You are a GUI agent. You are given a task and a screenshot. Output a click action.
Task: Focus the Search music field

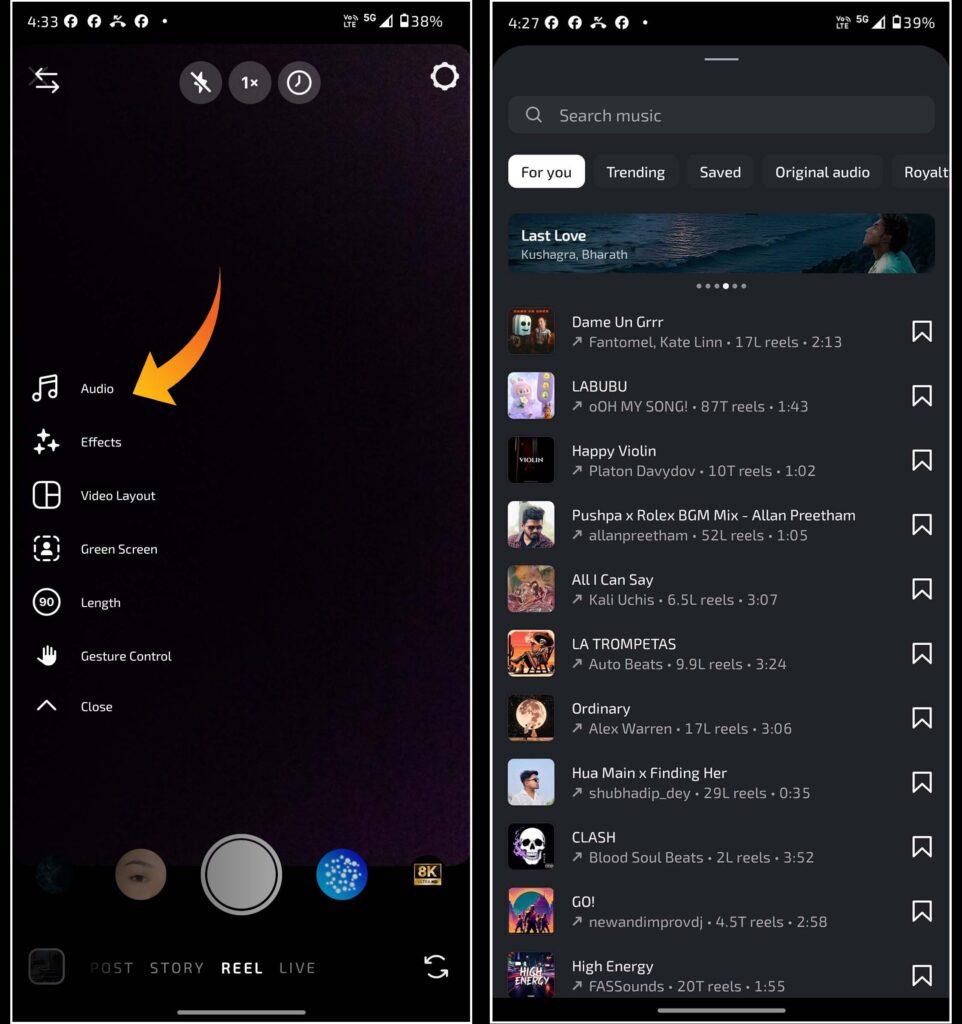(721, 116)
